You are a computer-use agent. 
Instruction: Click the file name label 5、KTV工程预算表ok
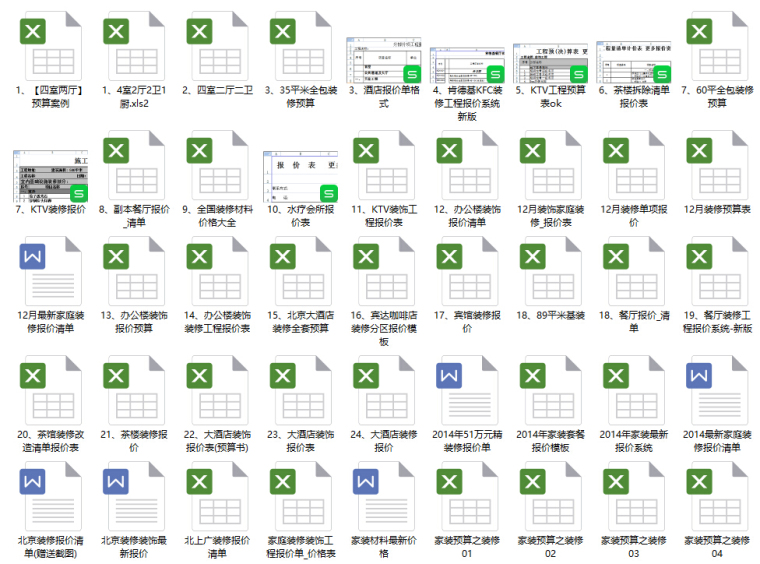click(x=551, y=97)
